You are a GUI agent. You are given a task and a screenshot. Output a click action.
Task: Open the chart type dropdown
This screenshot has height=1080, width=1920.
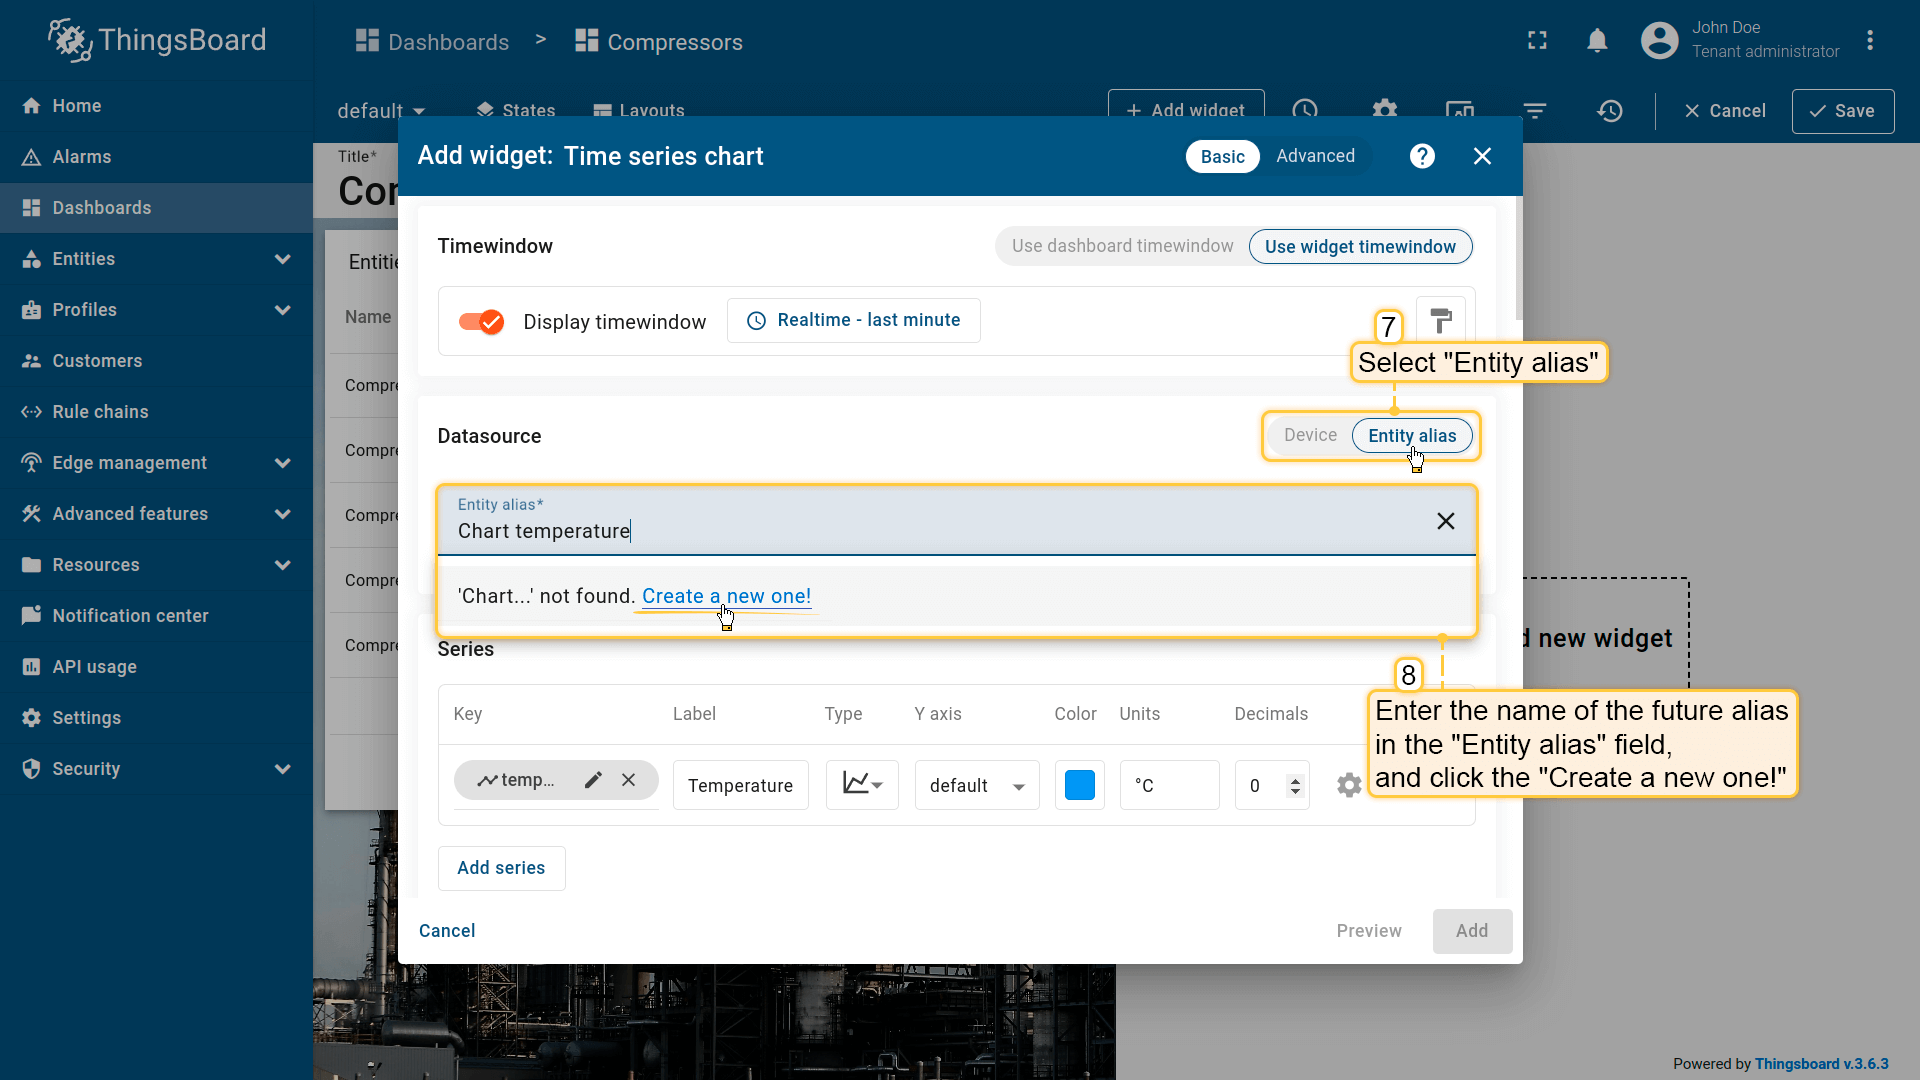click(x=862, y=785)
